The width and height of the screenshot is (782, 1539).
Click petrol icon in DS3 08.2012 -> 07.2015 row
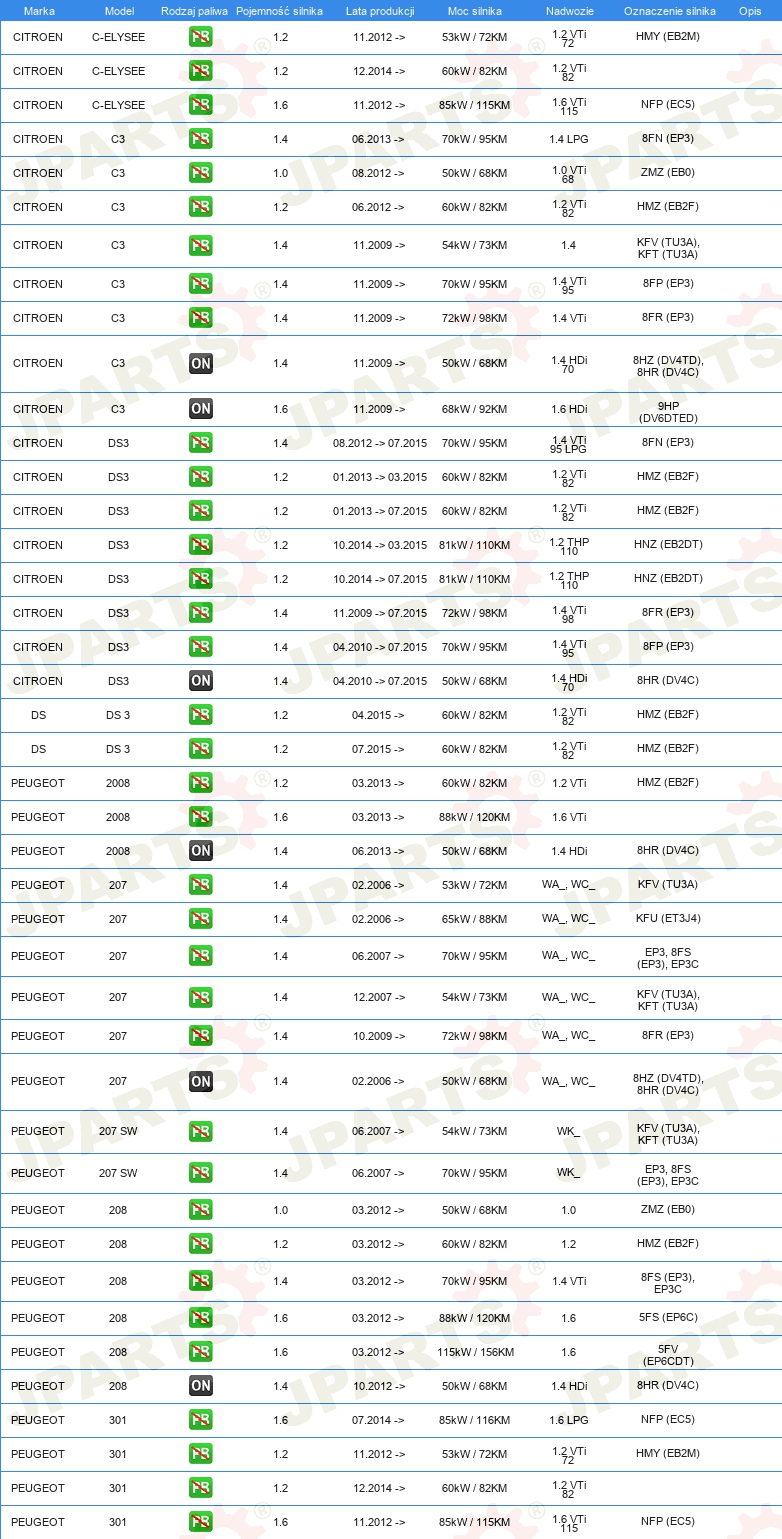click(x=200, y=443)
